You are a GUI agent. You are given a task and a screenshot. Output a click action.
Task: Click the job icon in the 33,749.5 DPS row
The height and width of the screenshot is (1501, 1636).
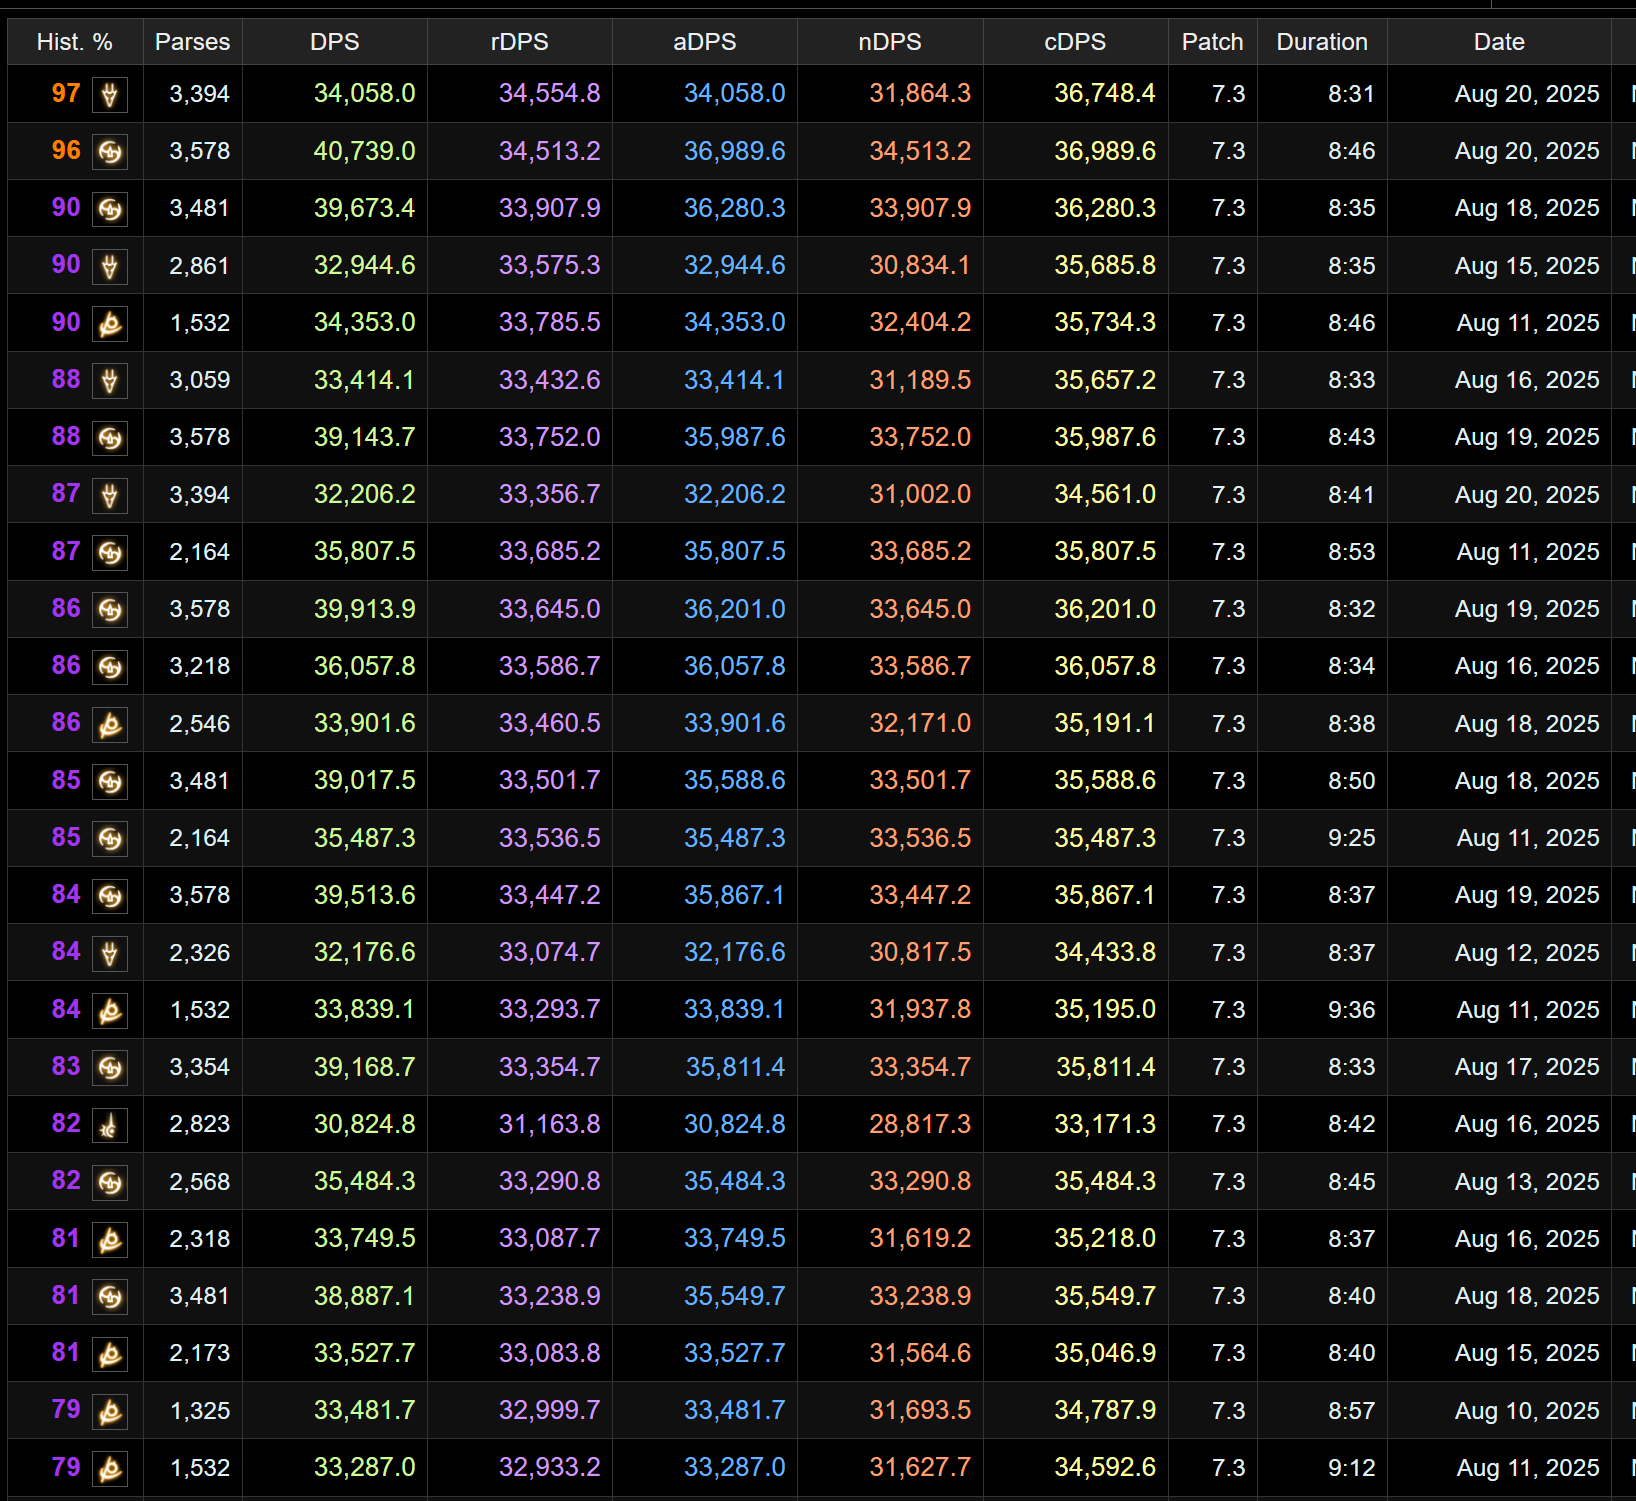[x=110, y=1240]
